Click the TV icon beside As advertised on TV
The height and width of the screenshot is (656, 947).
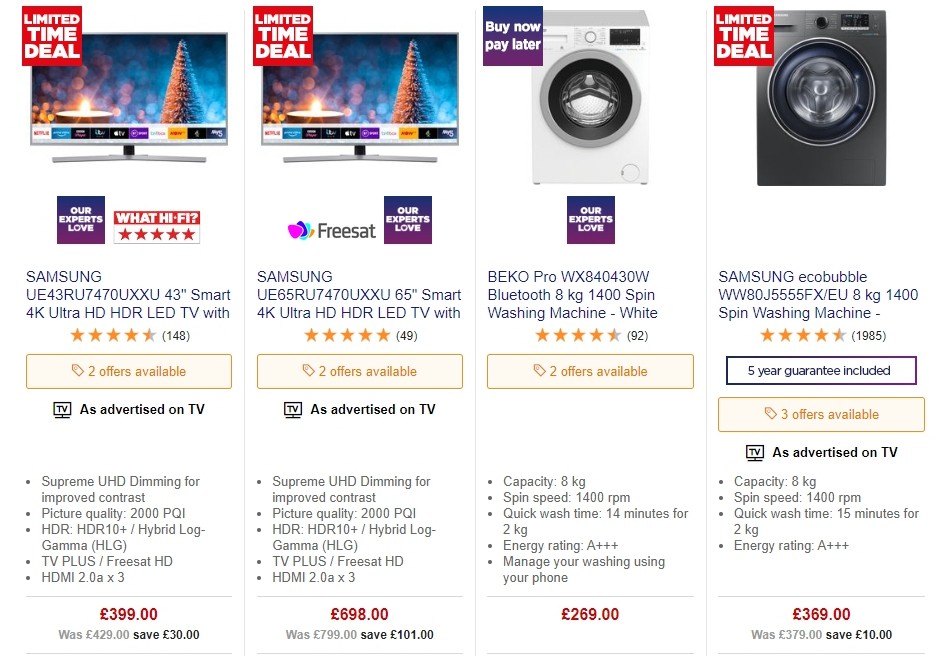click(x=61, y=409)
